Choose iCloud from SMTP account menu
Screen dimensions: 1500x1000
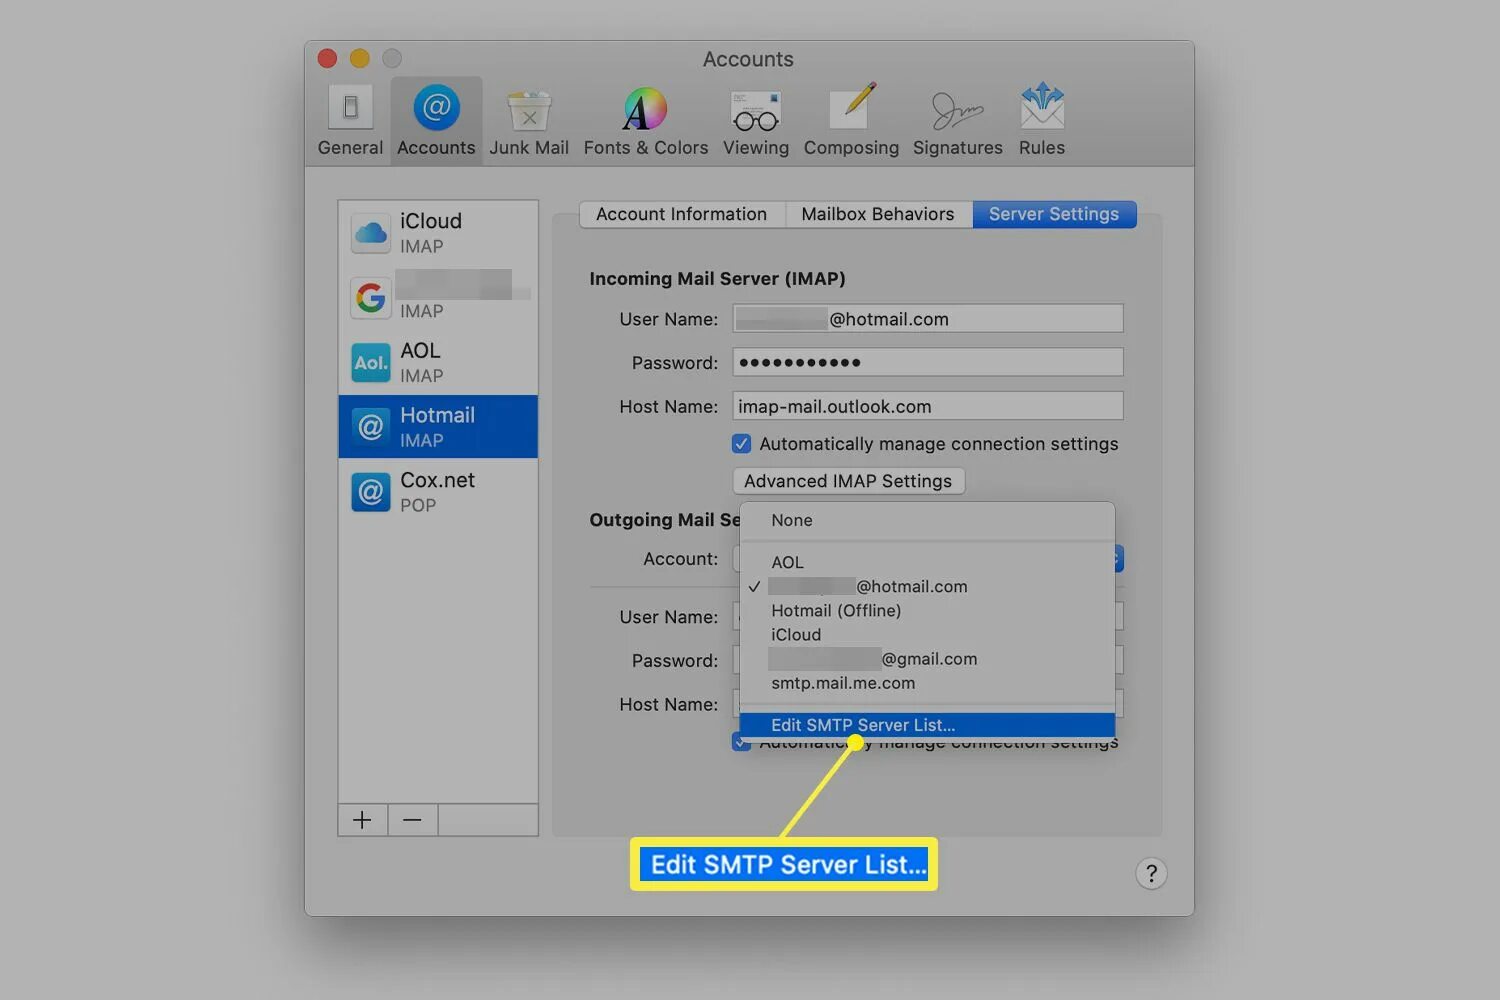click(927, 634)
